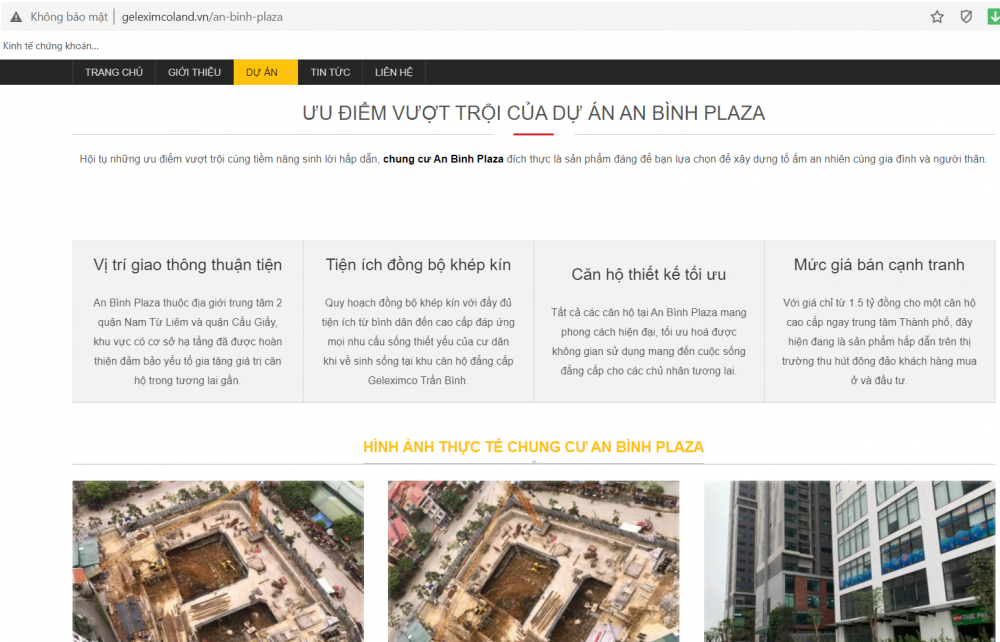The image size is (1000, 642).
Task: Open the TIN TỨC menu item
Action: click(x=330, y=72)
